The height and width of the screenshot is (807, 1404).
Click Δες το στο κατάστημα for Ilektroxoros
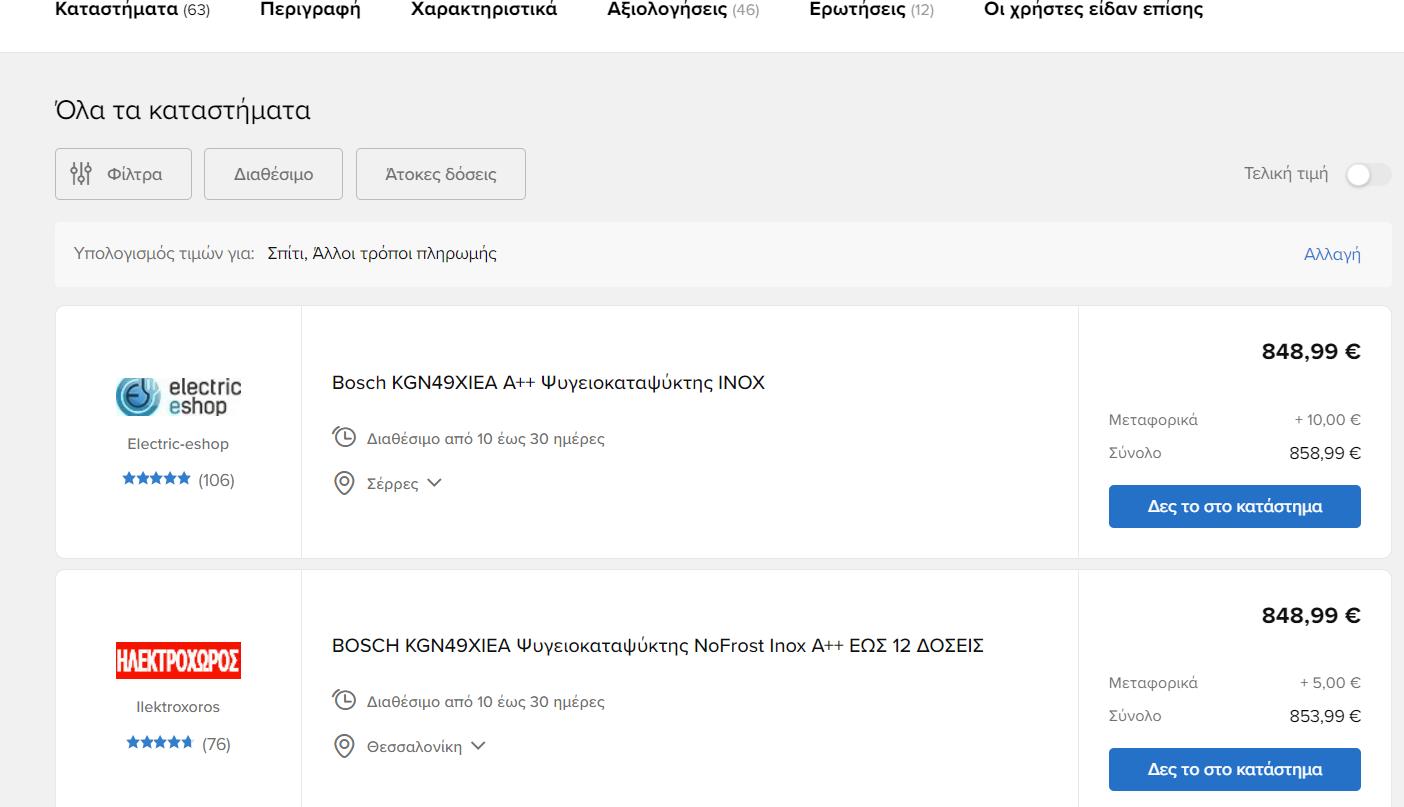[x=1235, y=769]
